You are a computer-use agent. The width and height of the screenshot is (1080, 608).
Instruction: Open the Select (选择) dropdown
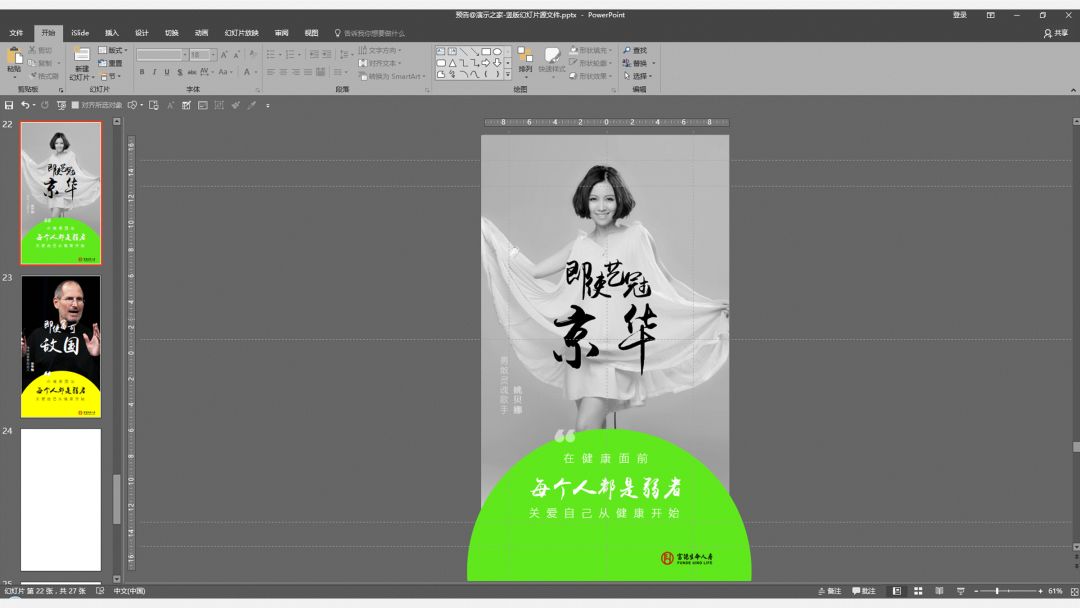pyautogui.click(x=637, y=76)
